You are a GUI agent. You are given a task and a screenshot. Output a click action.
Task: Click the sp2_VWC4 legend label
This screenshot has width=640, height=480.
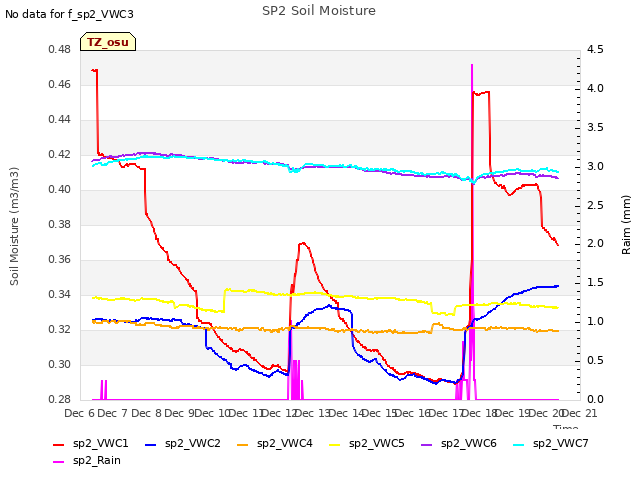pos(284,443)
